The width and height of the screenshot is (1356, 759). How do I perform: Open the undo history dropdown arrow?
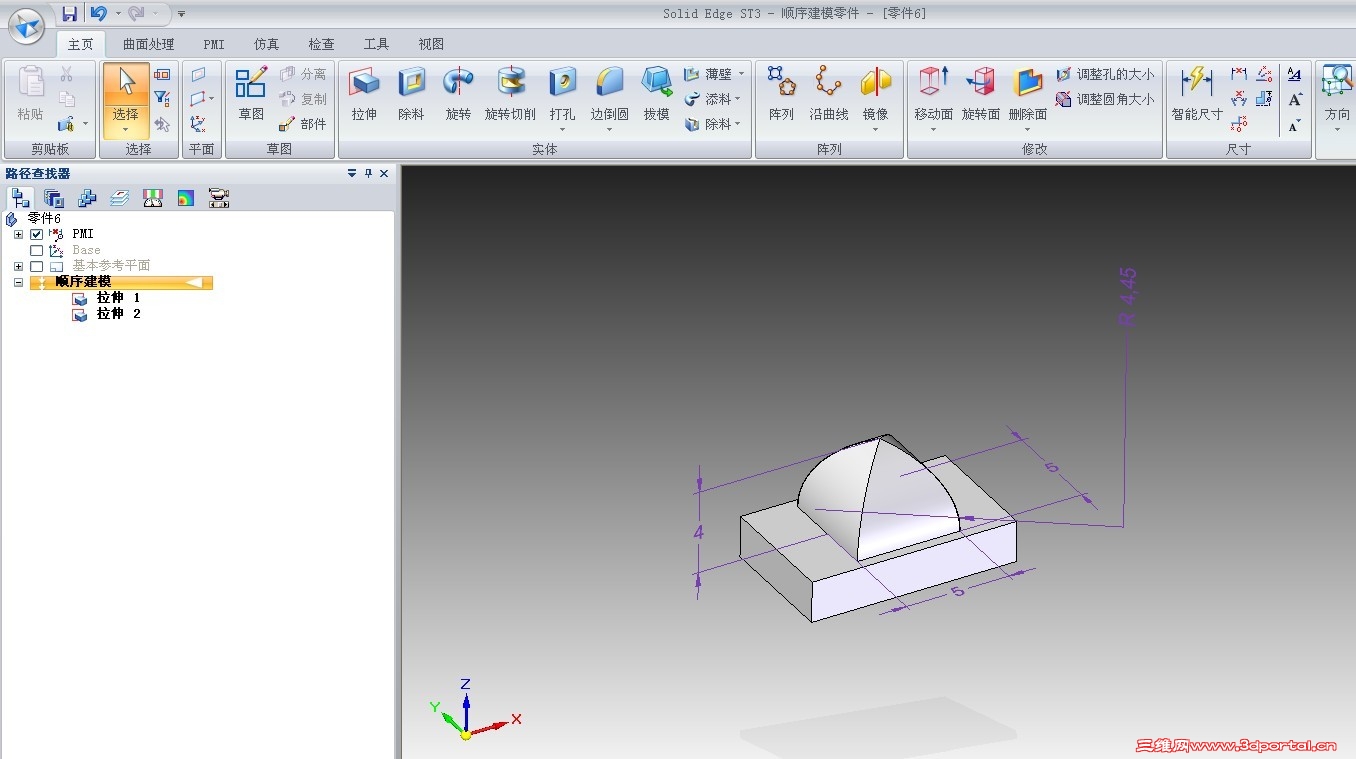(117, 13)
